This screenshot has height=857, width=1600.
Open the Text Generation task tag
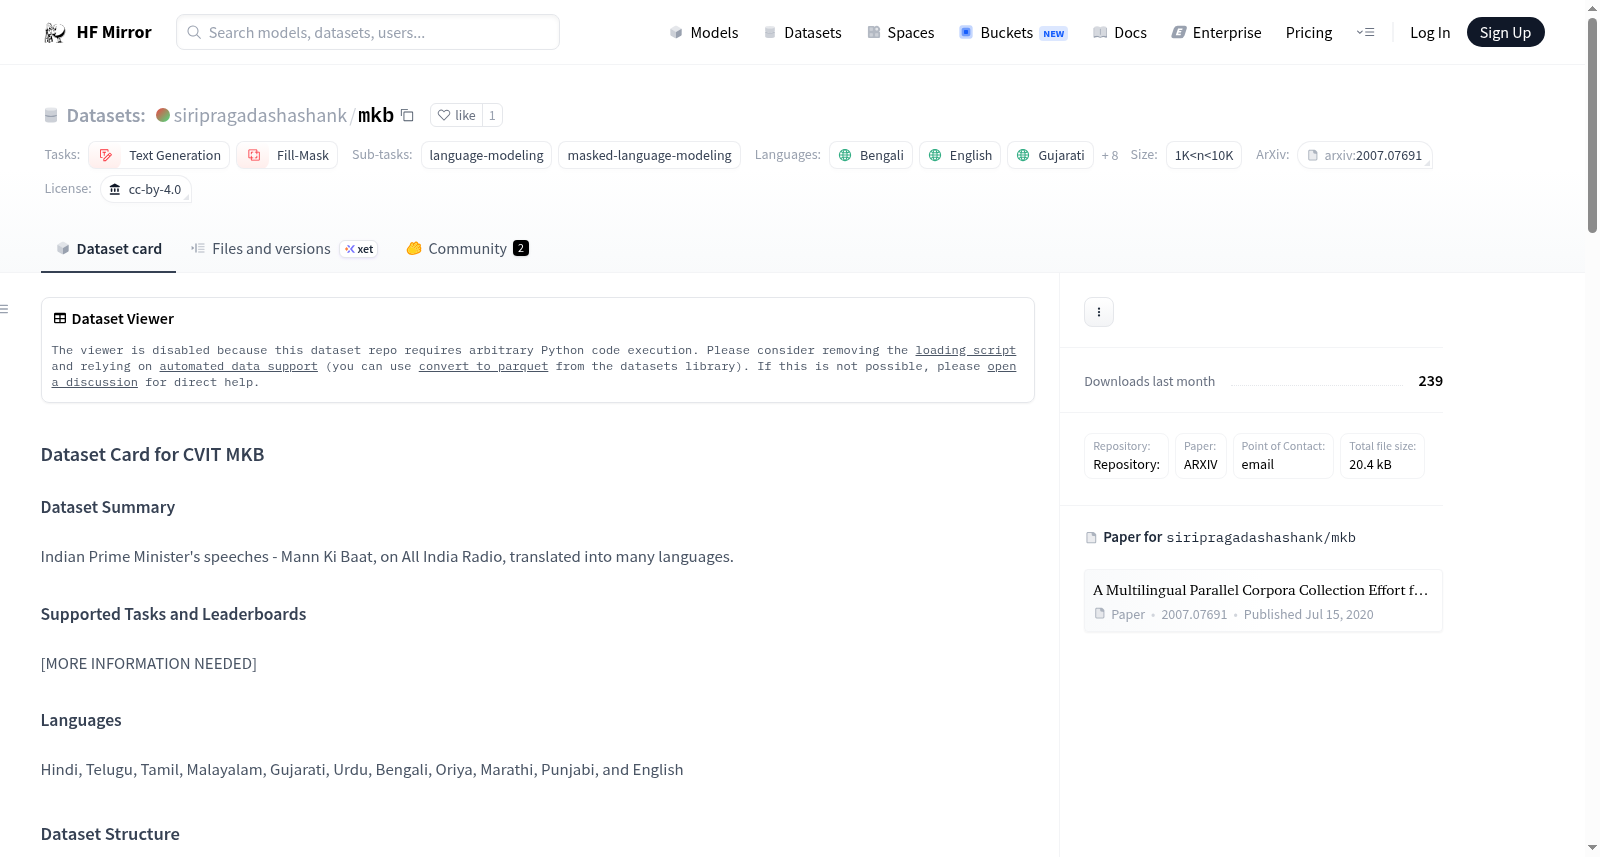[x=159, y=155]
